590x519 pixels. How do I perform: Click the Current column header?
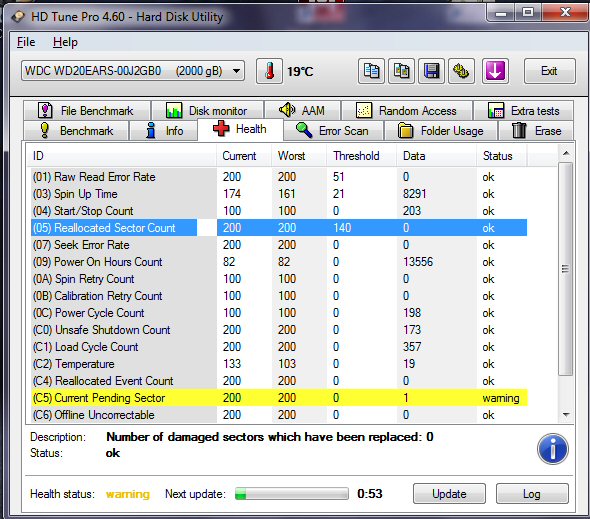pyautogui.click(x=244, y=155)
